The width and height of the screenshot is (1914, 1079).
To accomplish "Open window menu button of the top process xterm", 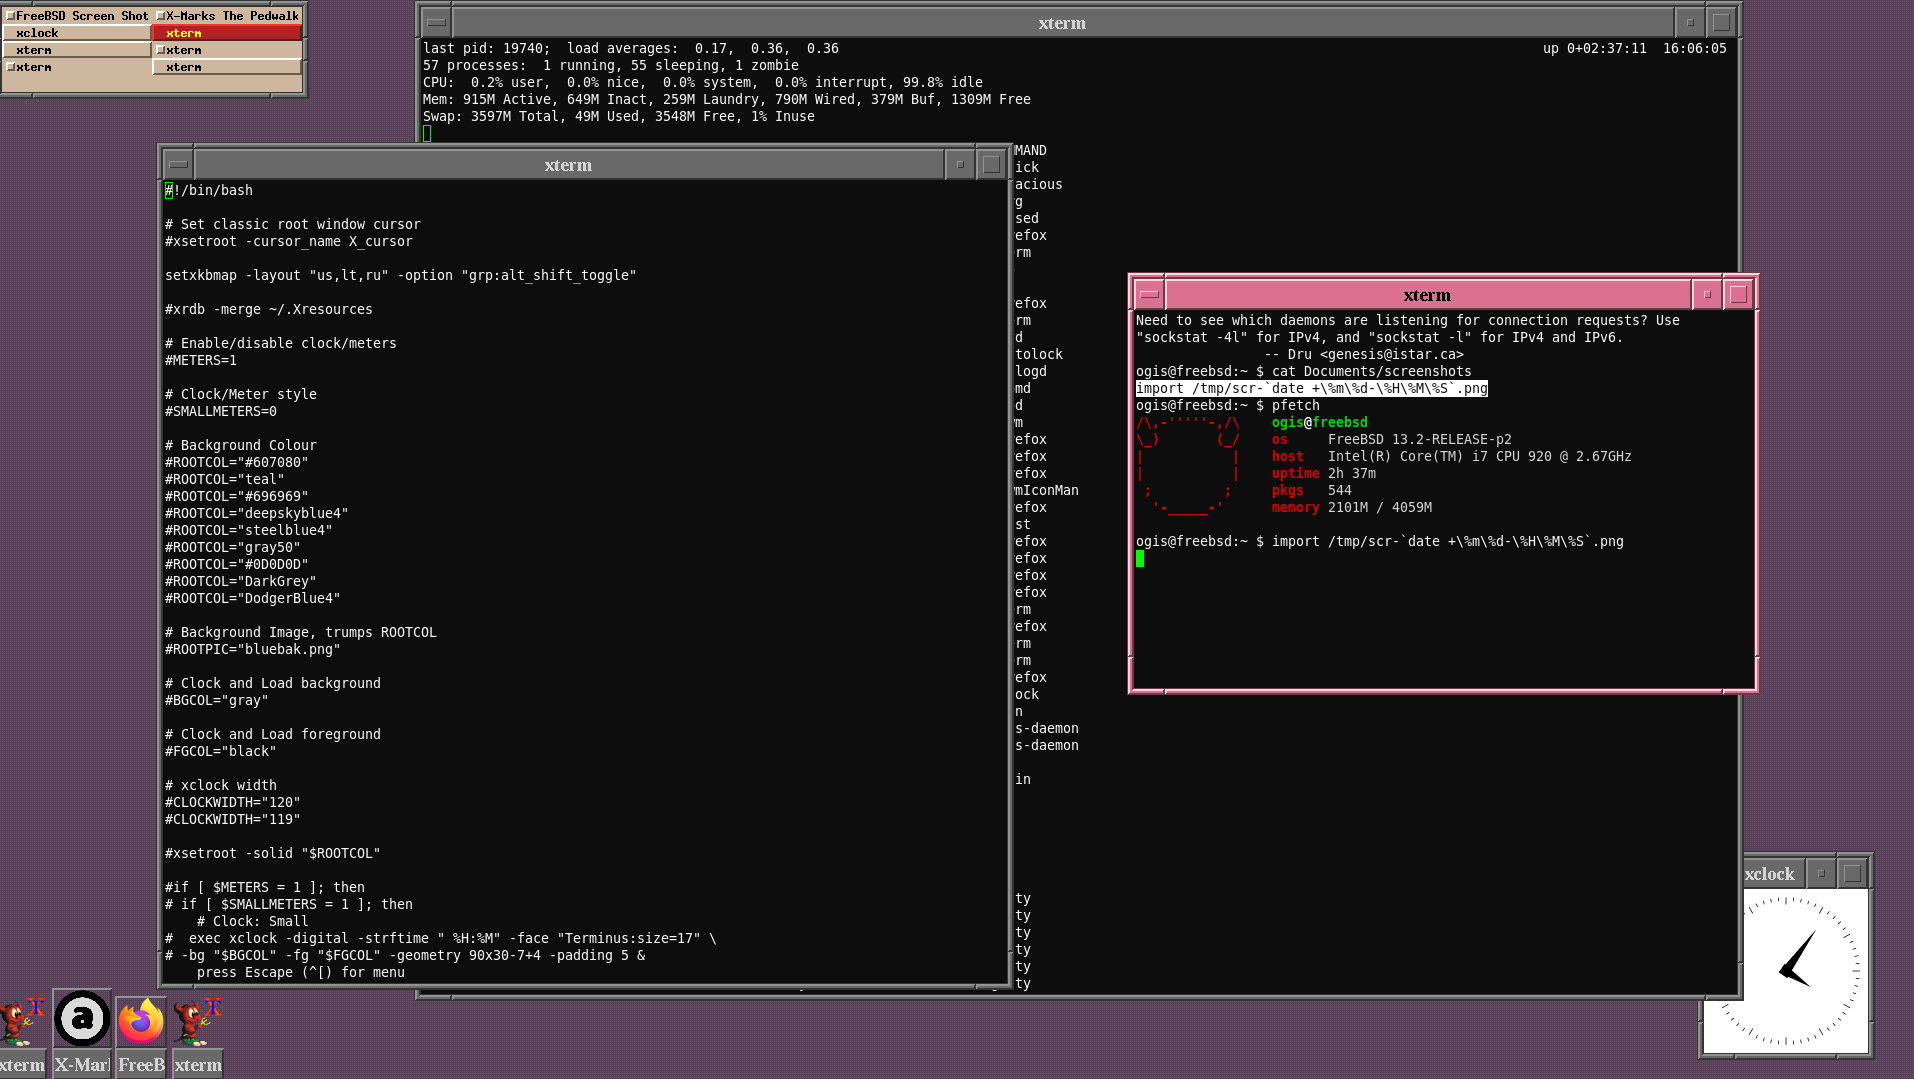I will [x=436, y=22].
